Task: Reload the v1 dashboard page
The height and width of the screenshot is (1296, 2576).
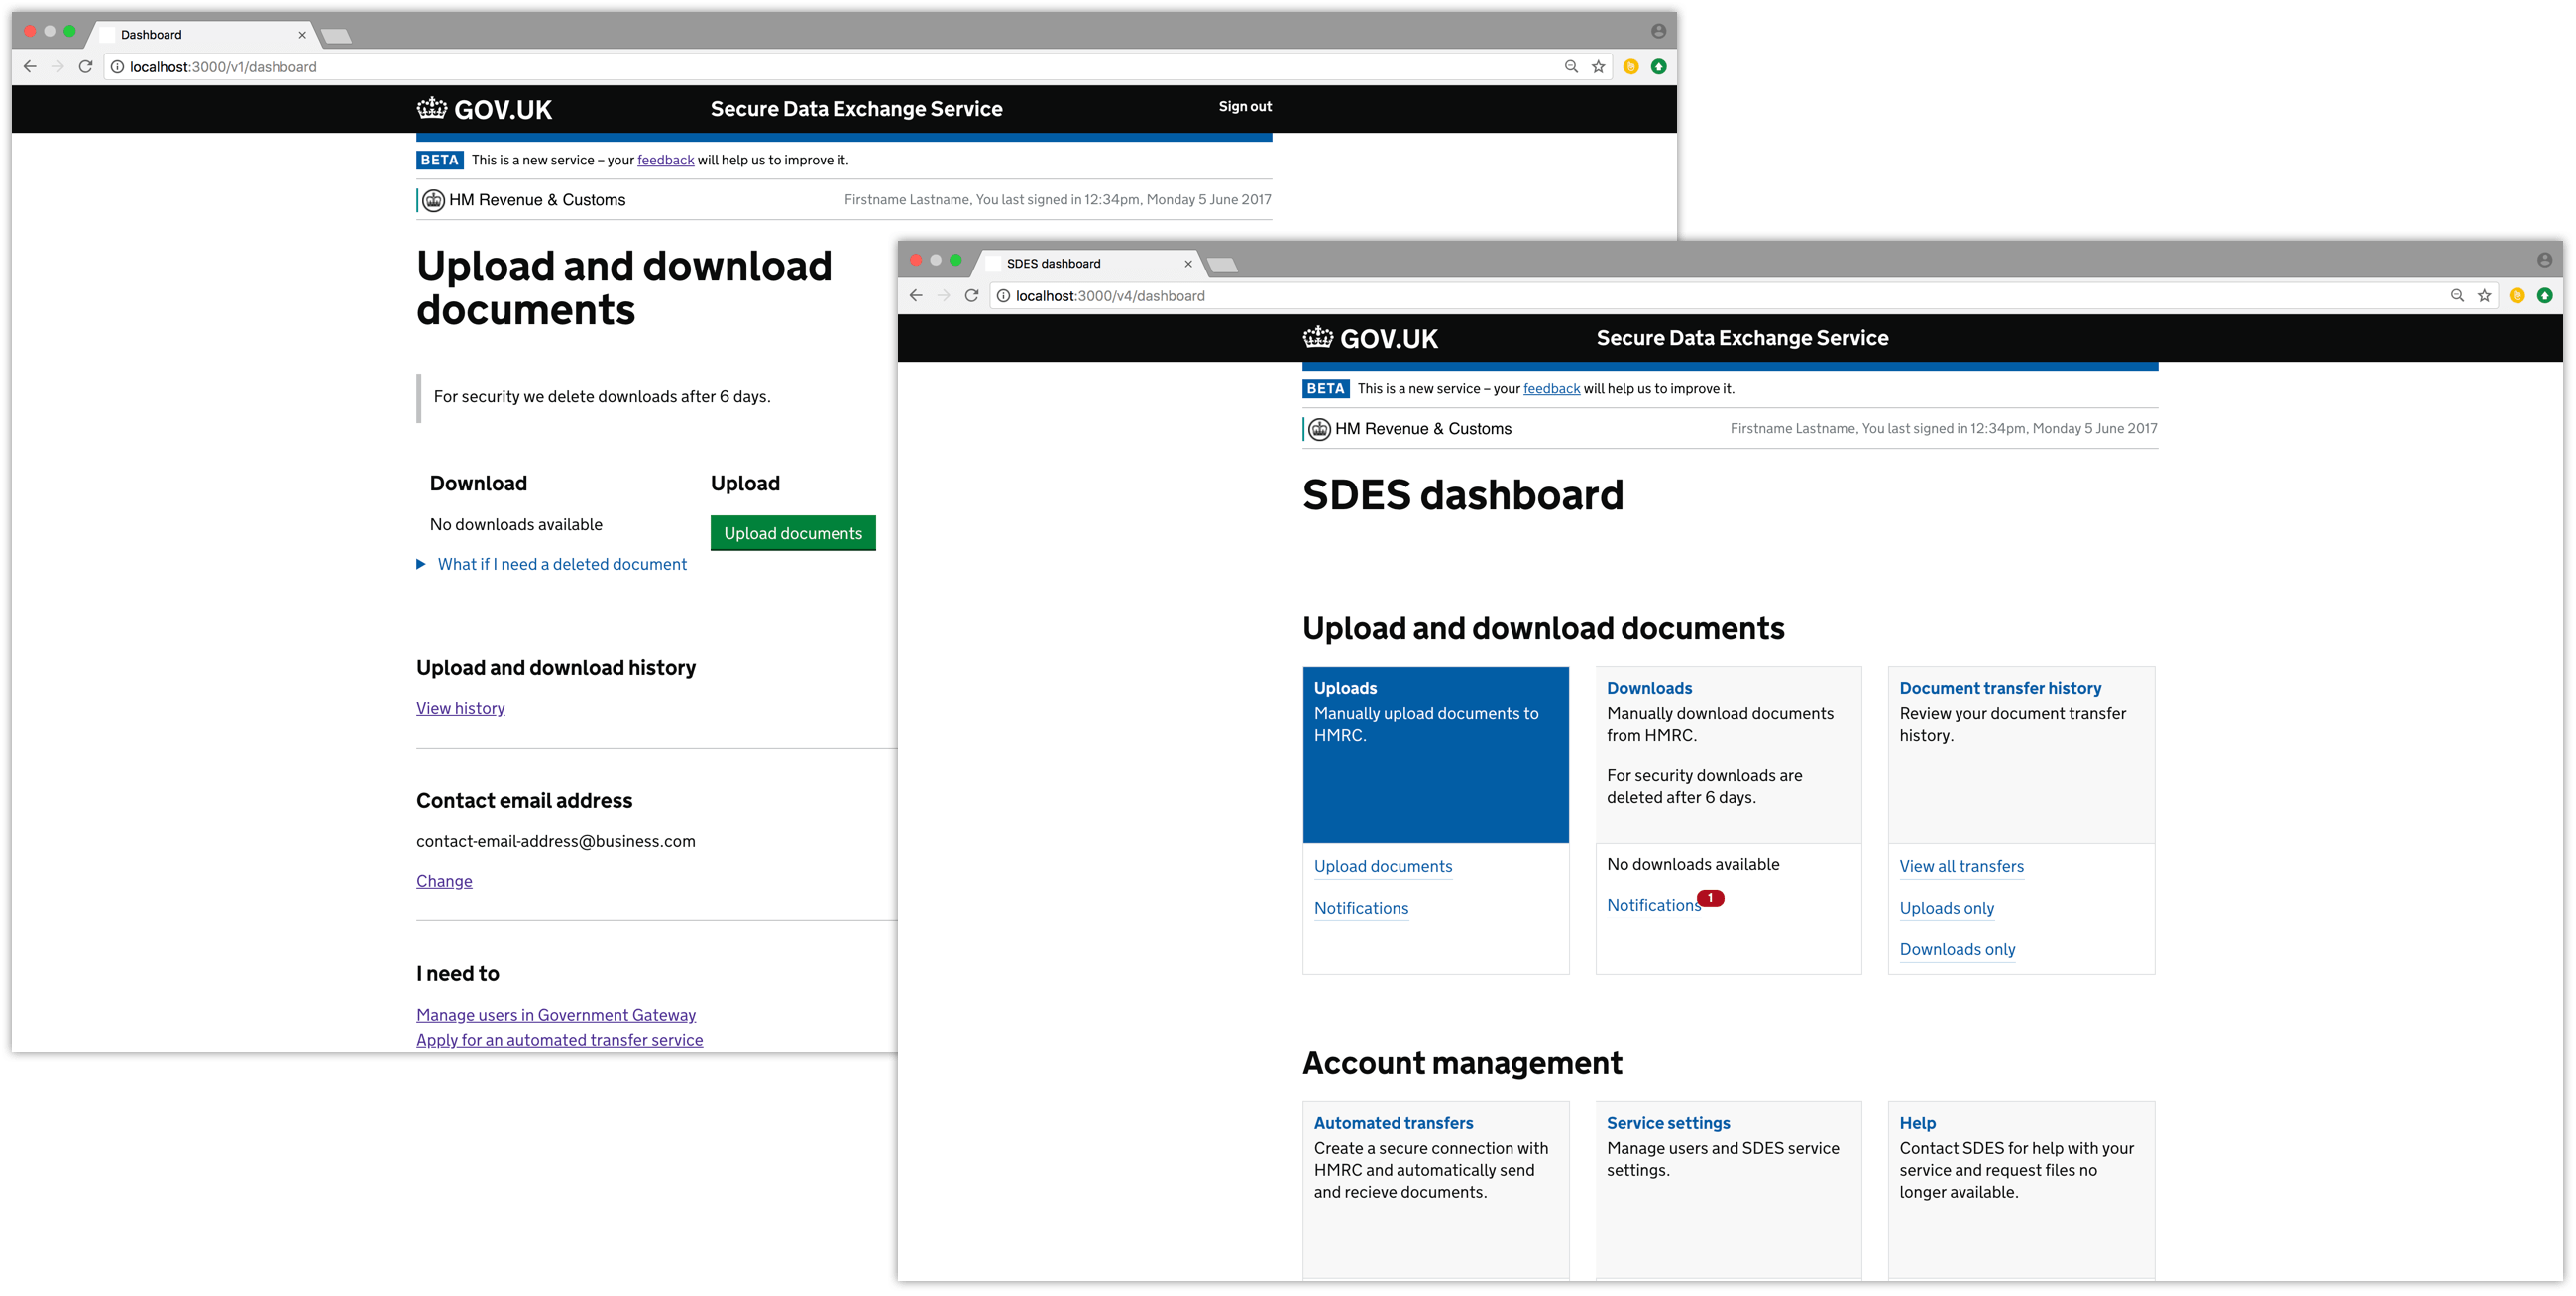Action: (x=86, y=67)
